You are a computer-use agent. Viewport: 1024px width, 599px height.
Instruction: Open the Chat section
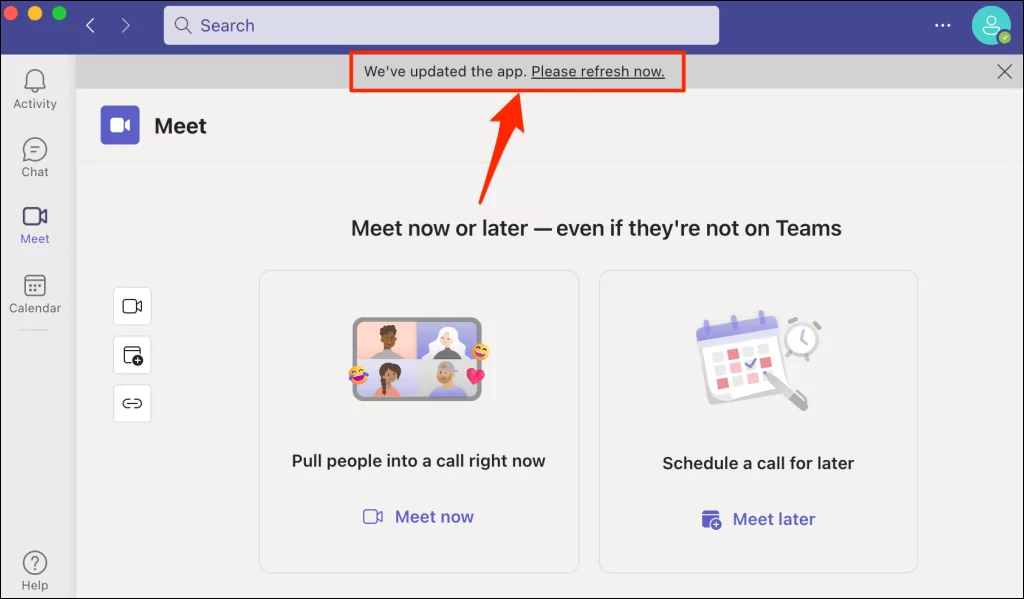tap(35, 157)
